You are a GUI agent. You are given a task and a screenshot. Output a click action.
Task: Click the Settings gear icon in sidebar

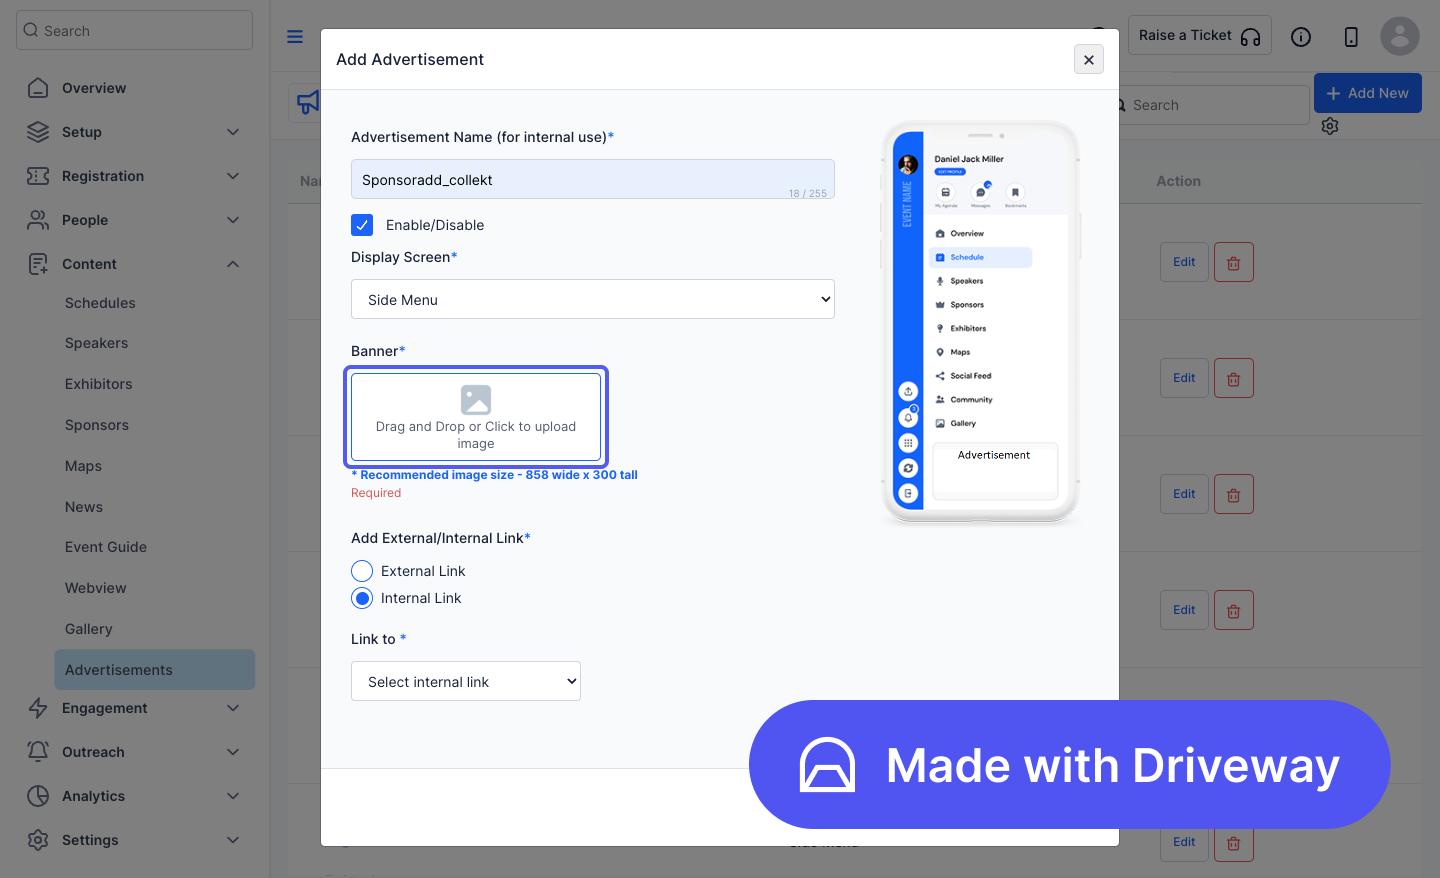pyautogui.click(x=38, y=840)
